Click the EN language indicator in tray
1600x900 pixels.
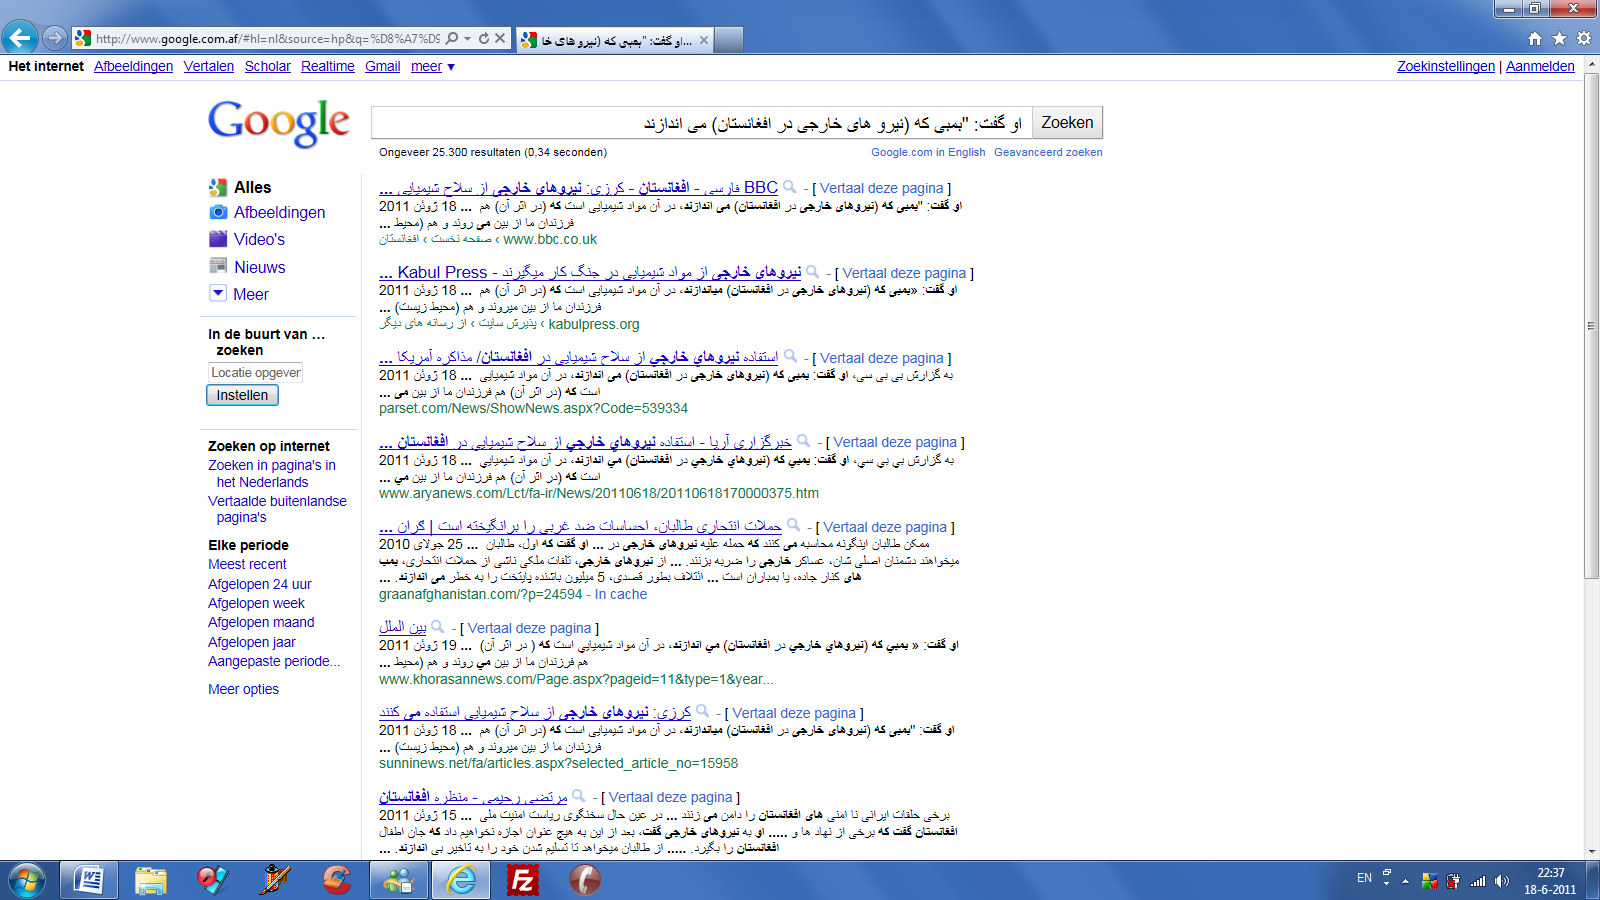1364,878
